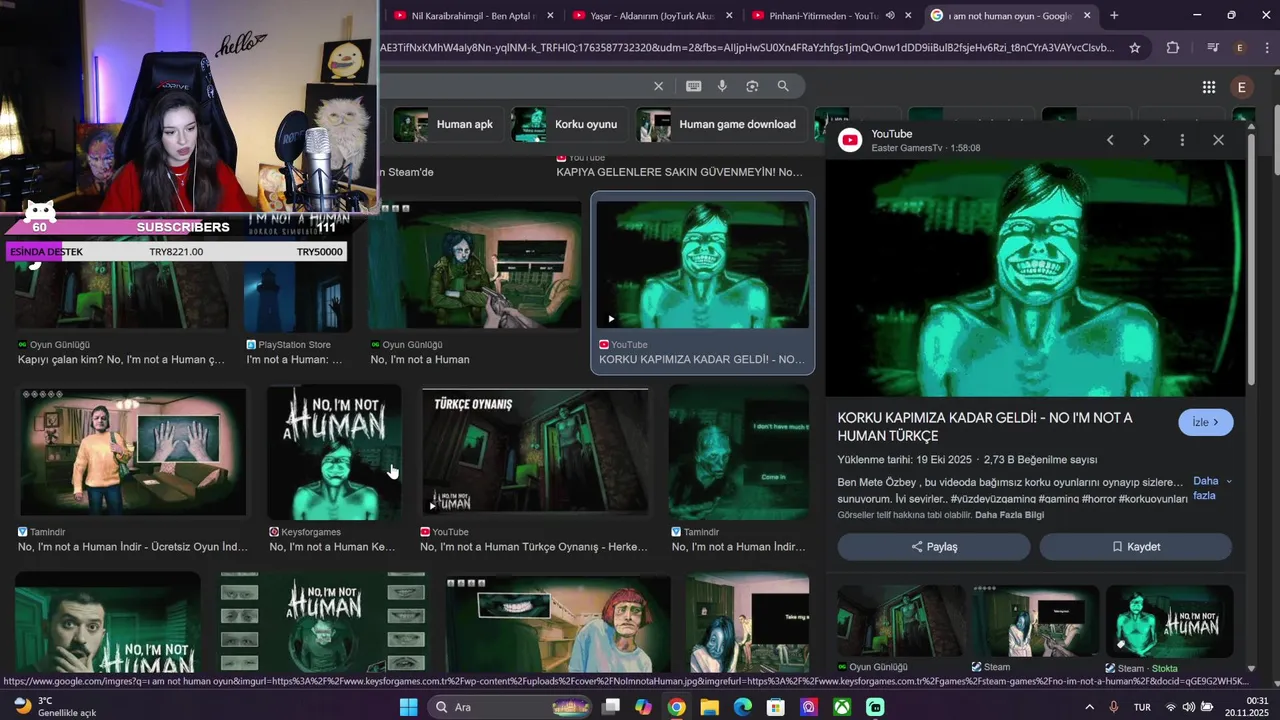Open Chrome extensions puzzle icon
1280x720 pixels.
click(x=1173, y=47)
